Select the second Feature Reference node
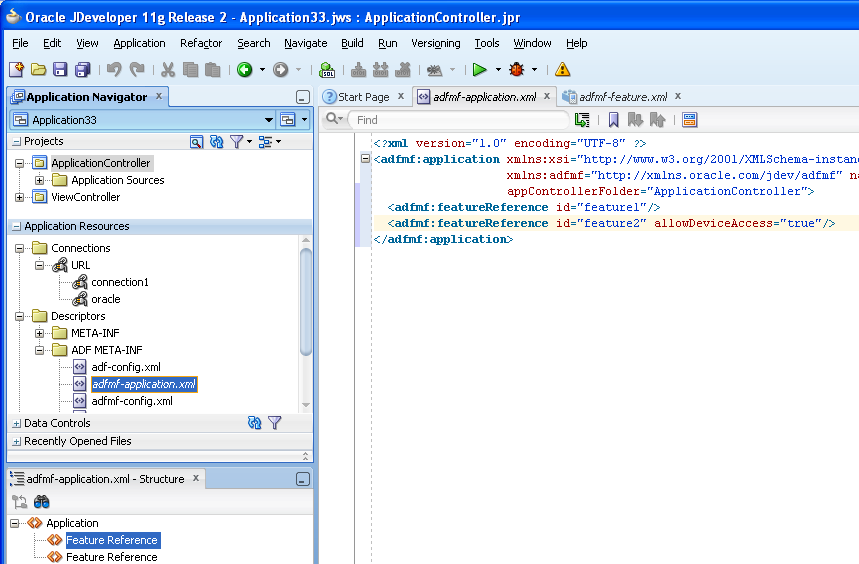Image resolution: width=859 pixels, height=564 pixels. coord(112,557)
